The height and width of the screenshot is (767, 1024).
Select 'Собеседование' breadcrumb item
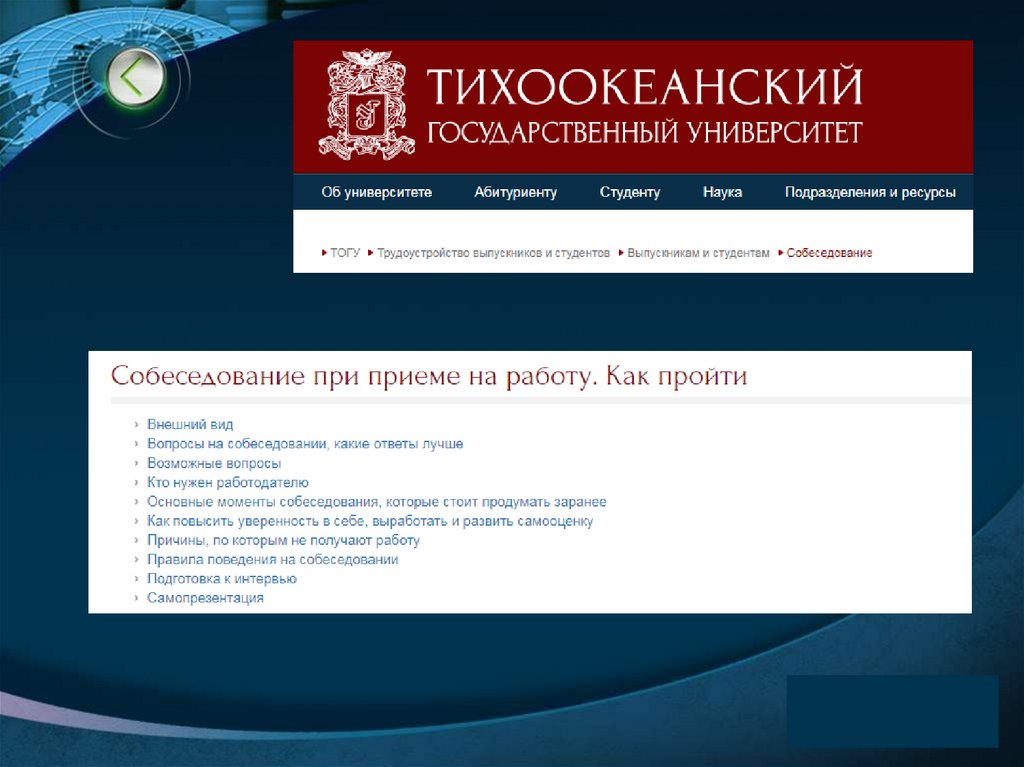[x=829, y=253]
